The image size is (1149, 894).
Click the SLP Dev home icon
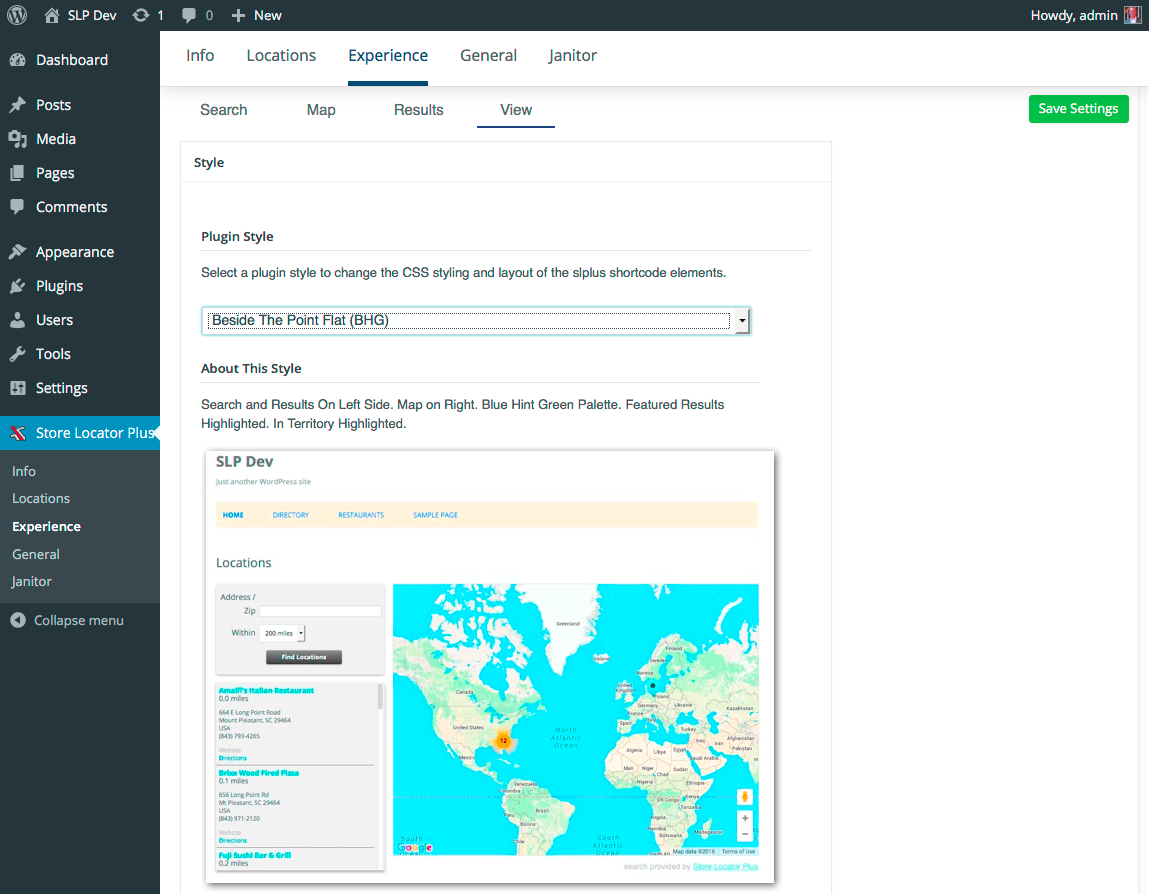(52, 15)
